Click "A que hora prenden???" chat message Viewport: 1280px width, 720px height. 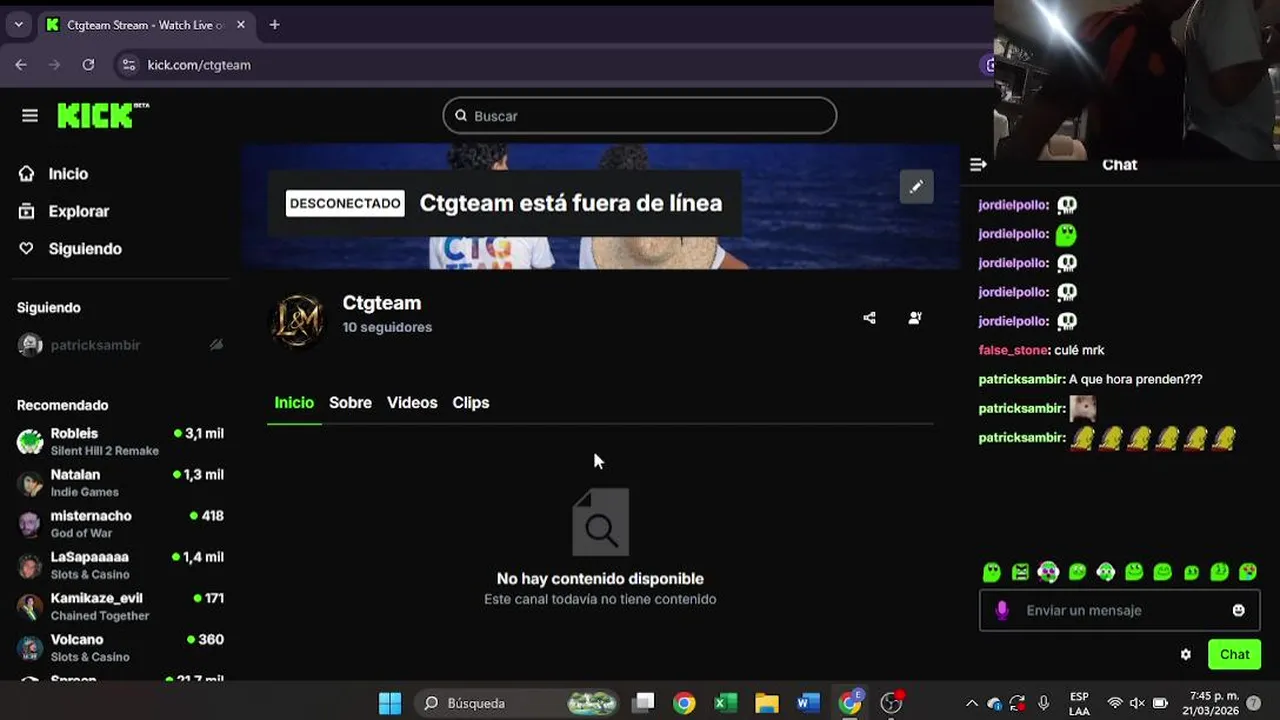click(x=1135, y=380)
